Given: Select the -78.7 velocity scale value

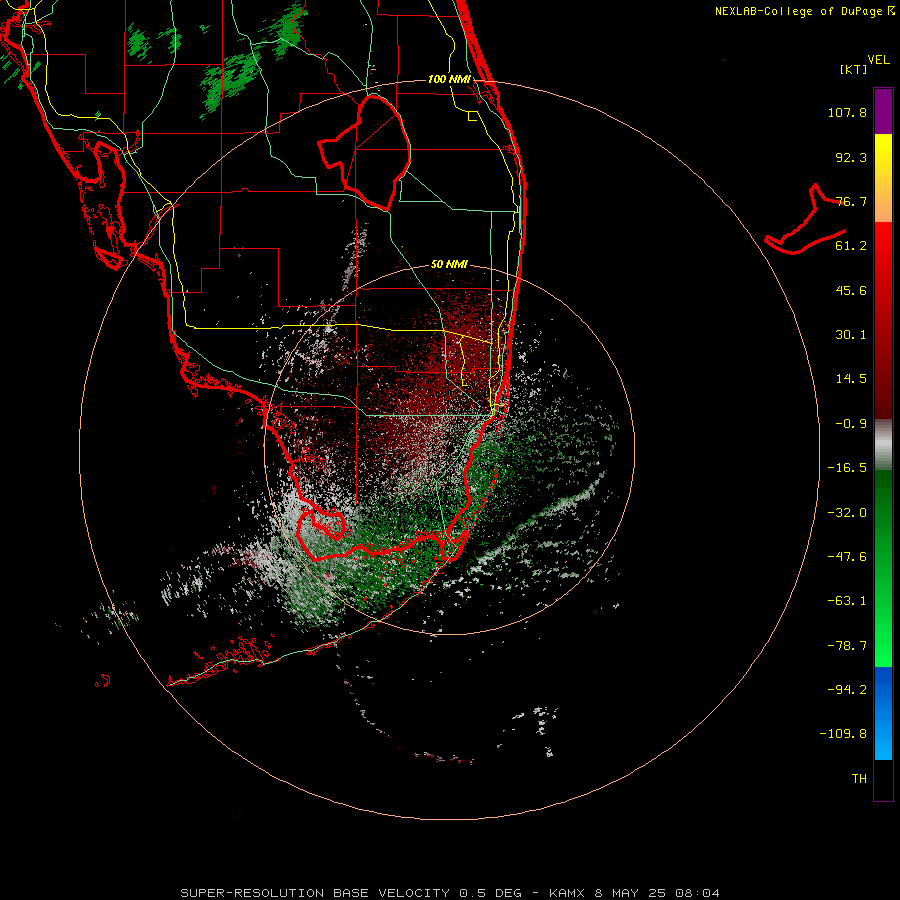Looking at the screenshot, I should [x=847, y=646].
